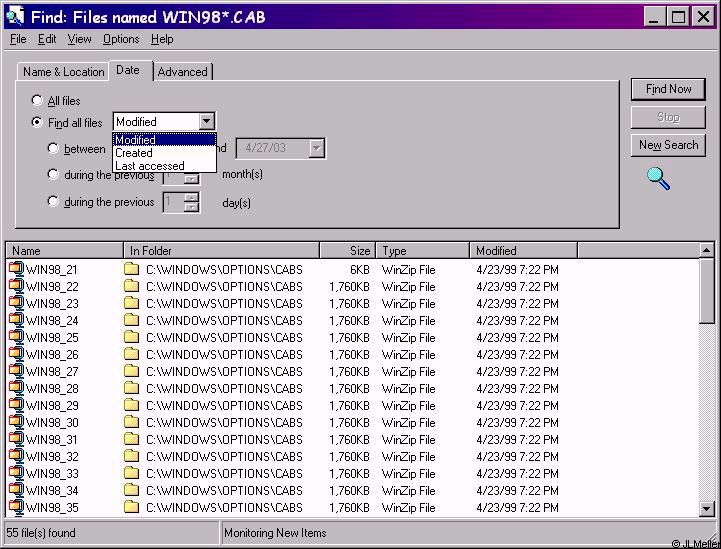Click folder icon in WIN98_26 row
This screenshot has width=721, height=549.
(132, 354)
